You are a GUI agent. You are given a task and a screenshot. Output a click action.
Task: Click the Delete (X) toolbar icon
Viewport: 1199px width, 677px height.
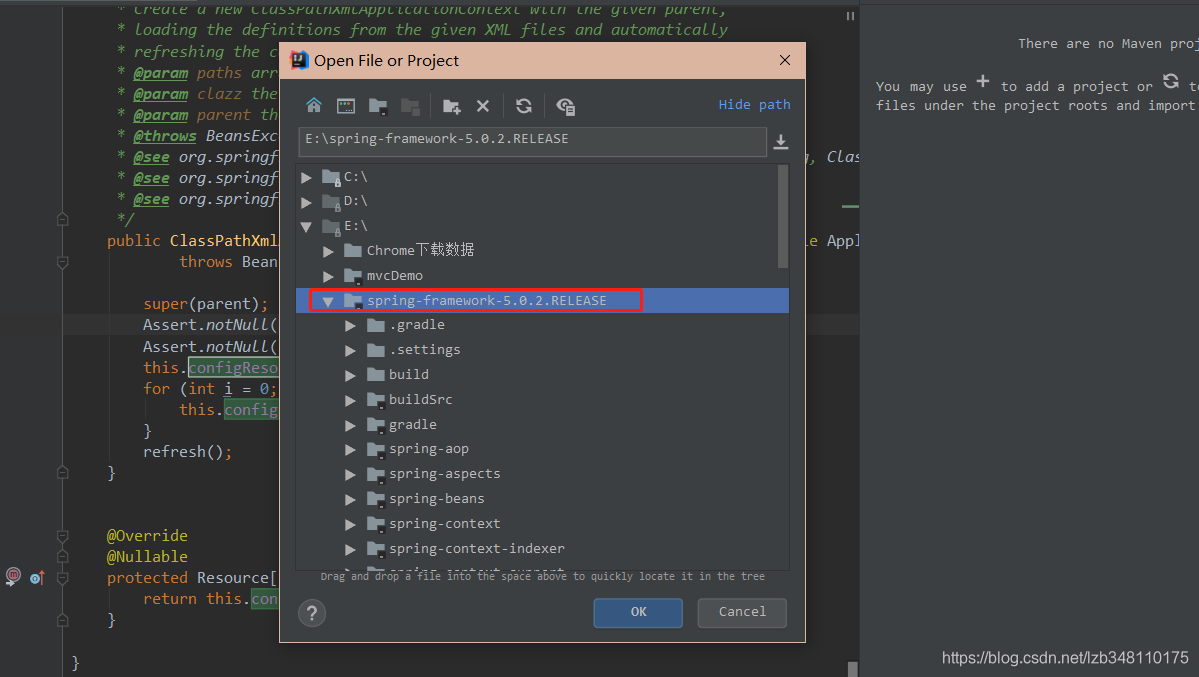[x=483, y=106]
